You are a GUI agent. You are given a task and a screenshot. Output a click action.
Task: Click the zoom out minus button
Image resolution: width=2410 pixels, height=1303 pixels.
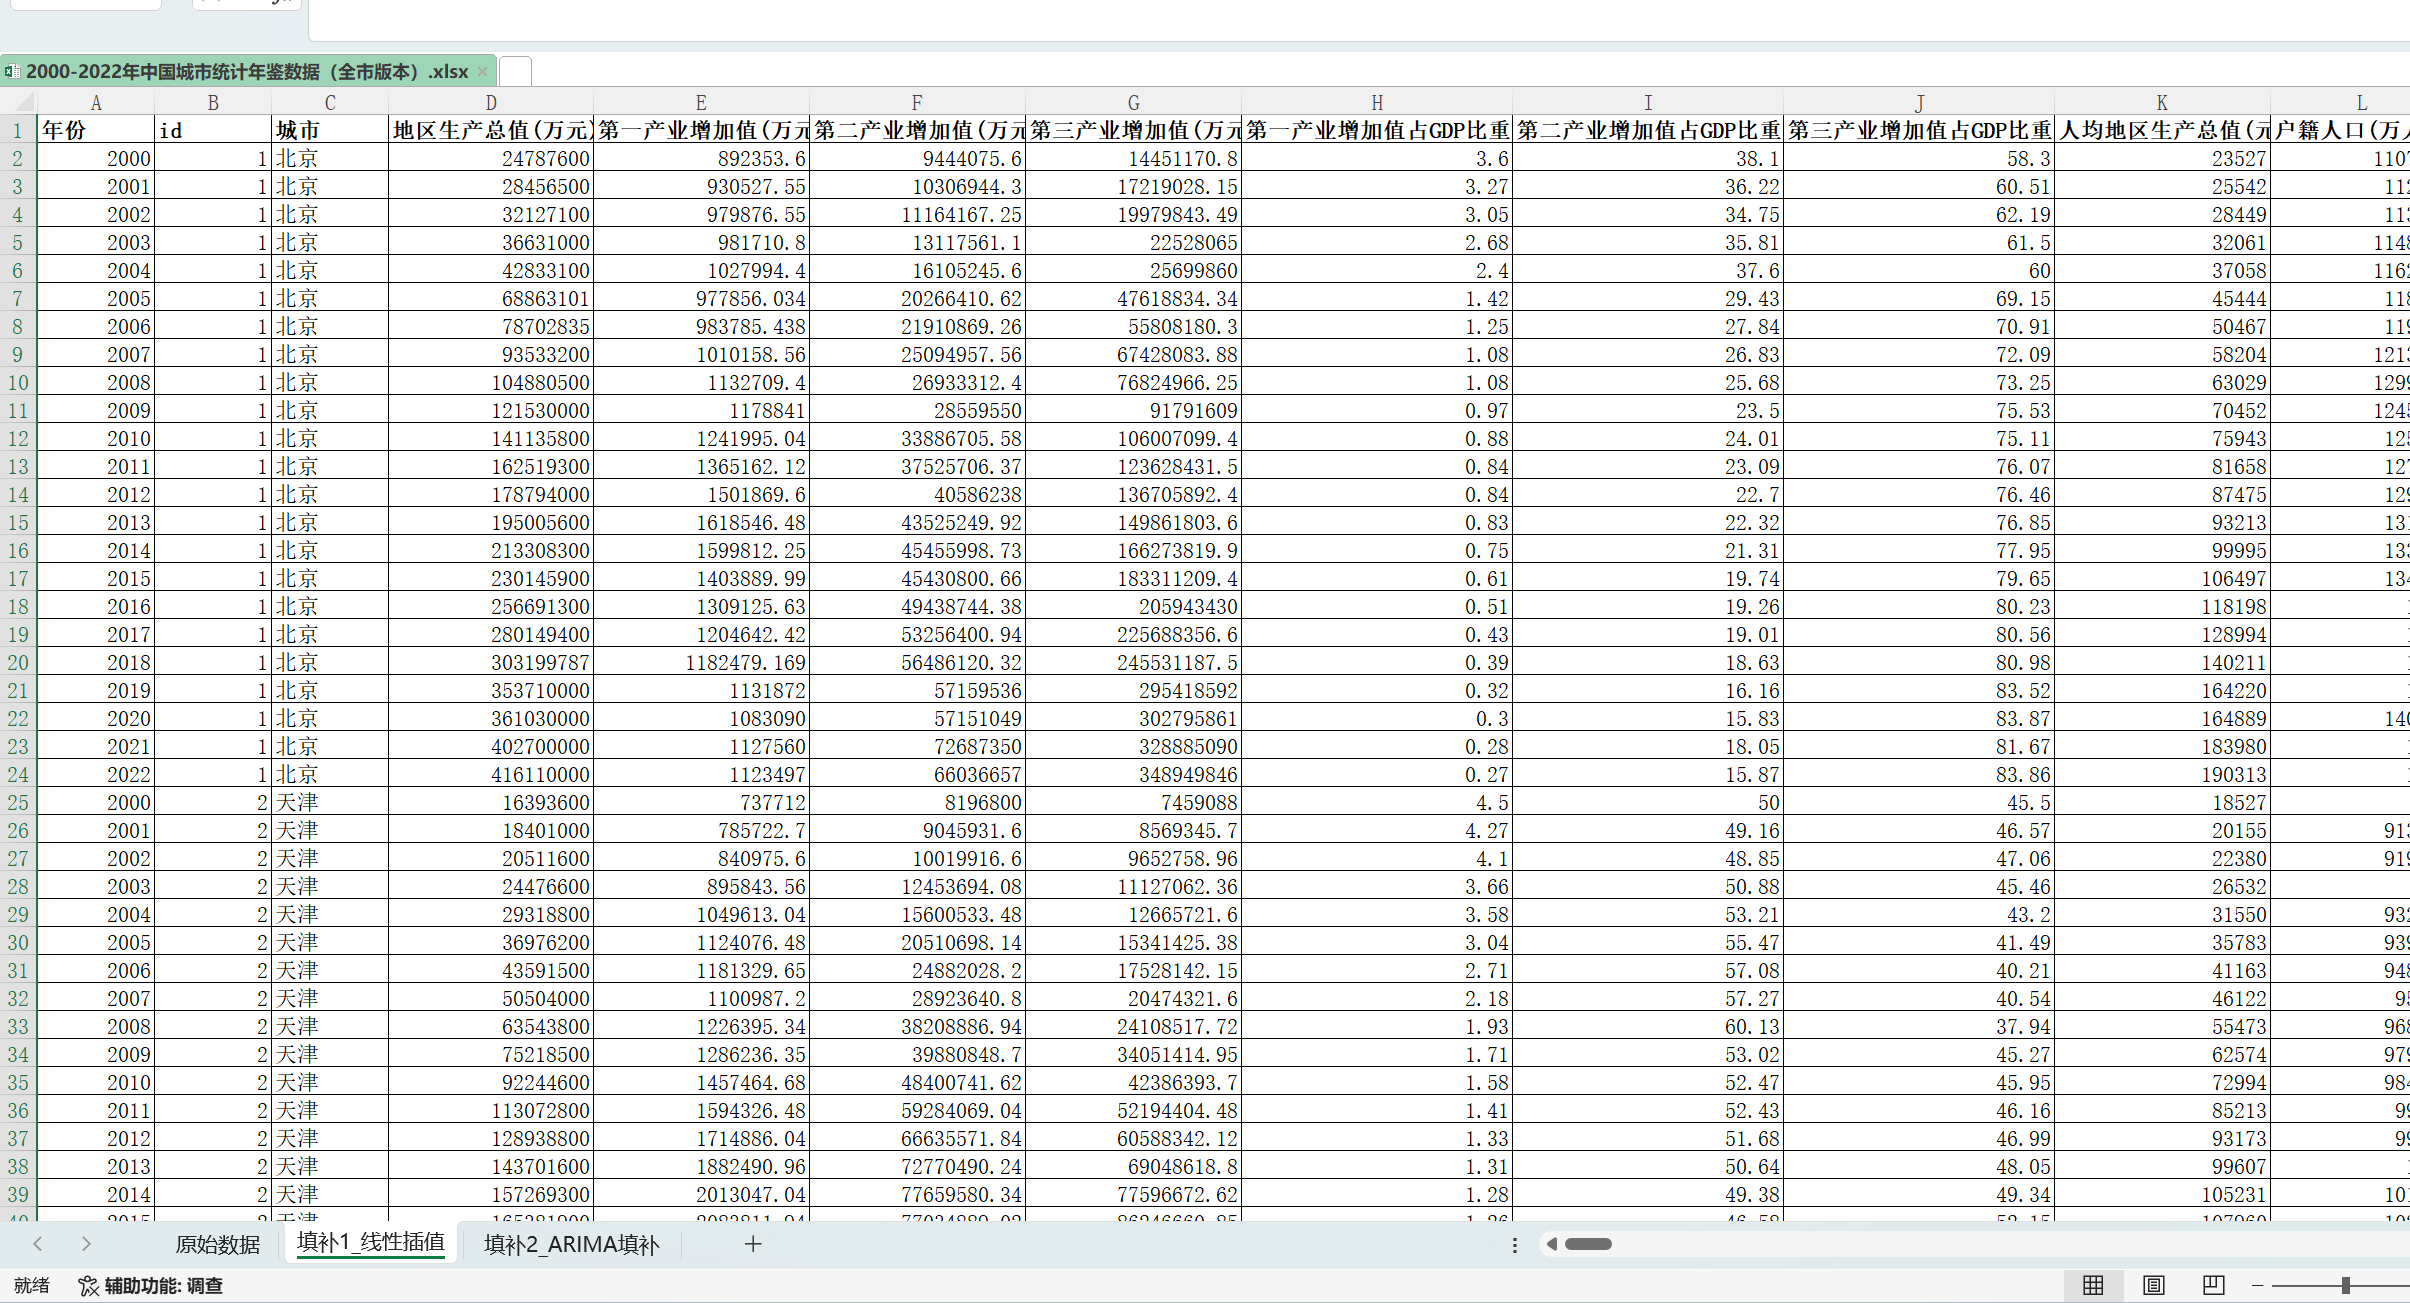(2257, 1285)
